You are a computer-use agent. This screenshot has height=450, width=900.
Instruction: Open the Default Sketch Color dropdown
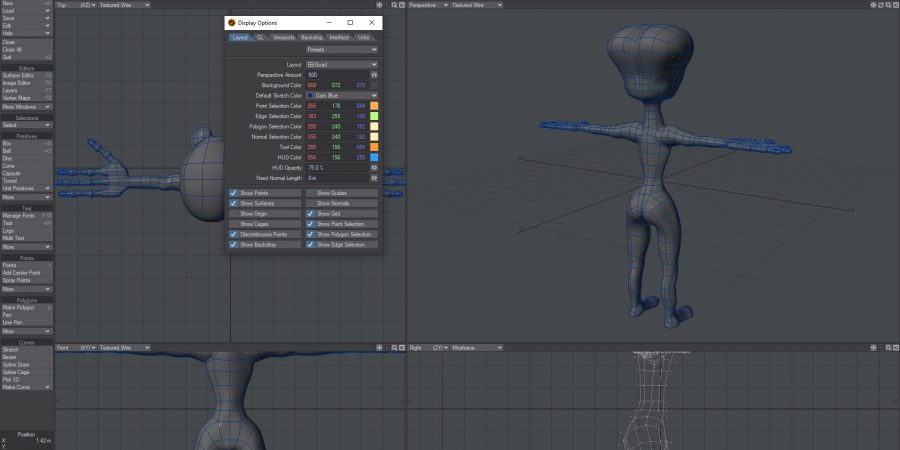341,95
